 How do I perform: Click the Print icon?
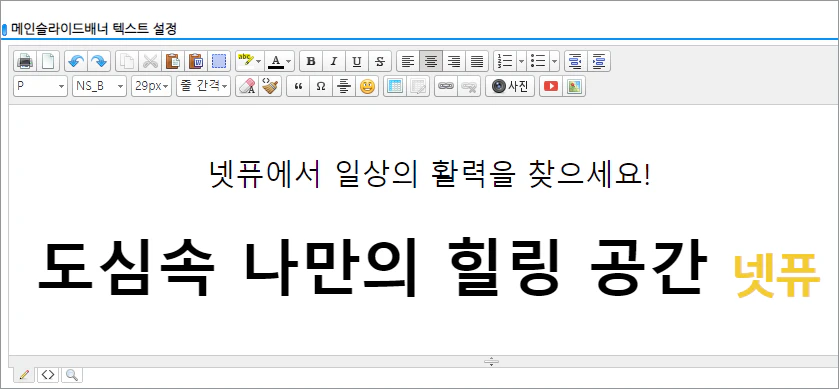(25, 62)
